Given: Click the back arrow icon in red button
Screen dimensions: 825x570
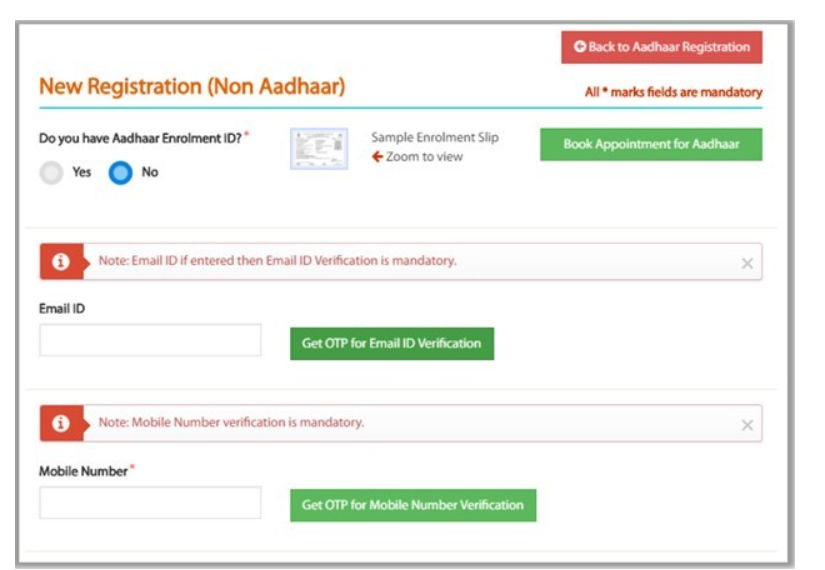Looking at the screenshot, I should tap(580, 47).
